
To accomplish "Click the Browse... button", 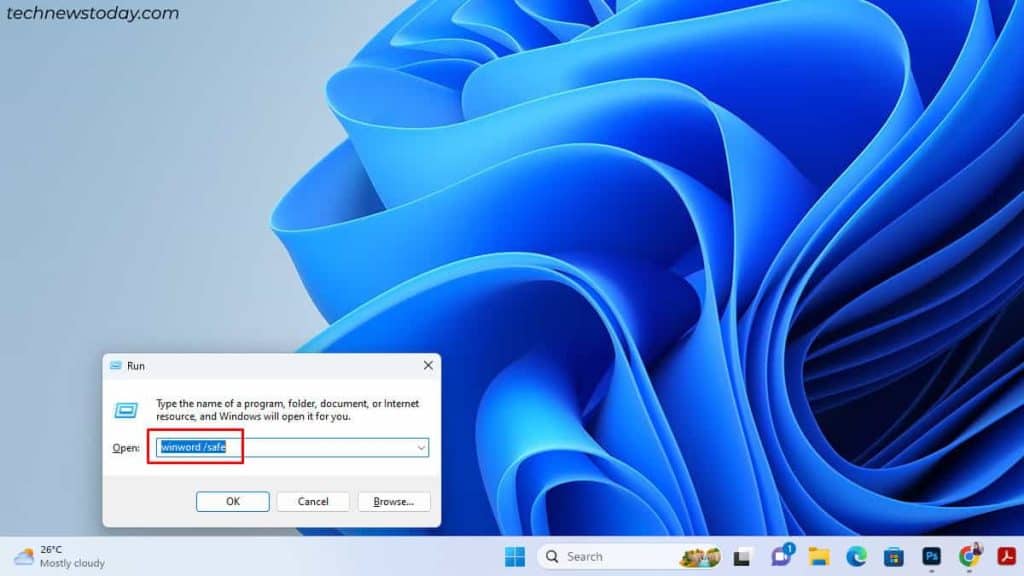I will pos(393,501).
